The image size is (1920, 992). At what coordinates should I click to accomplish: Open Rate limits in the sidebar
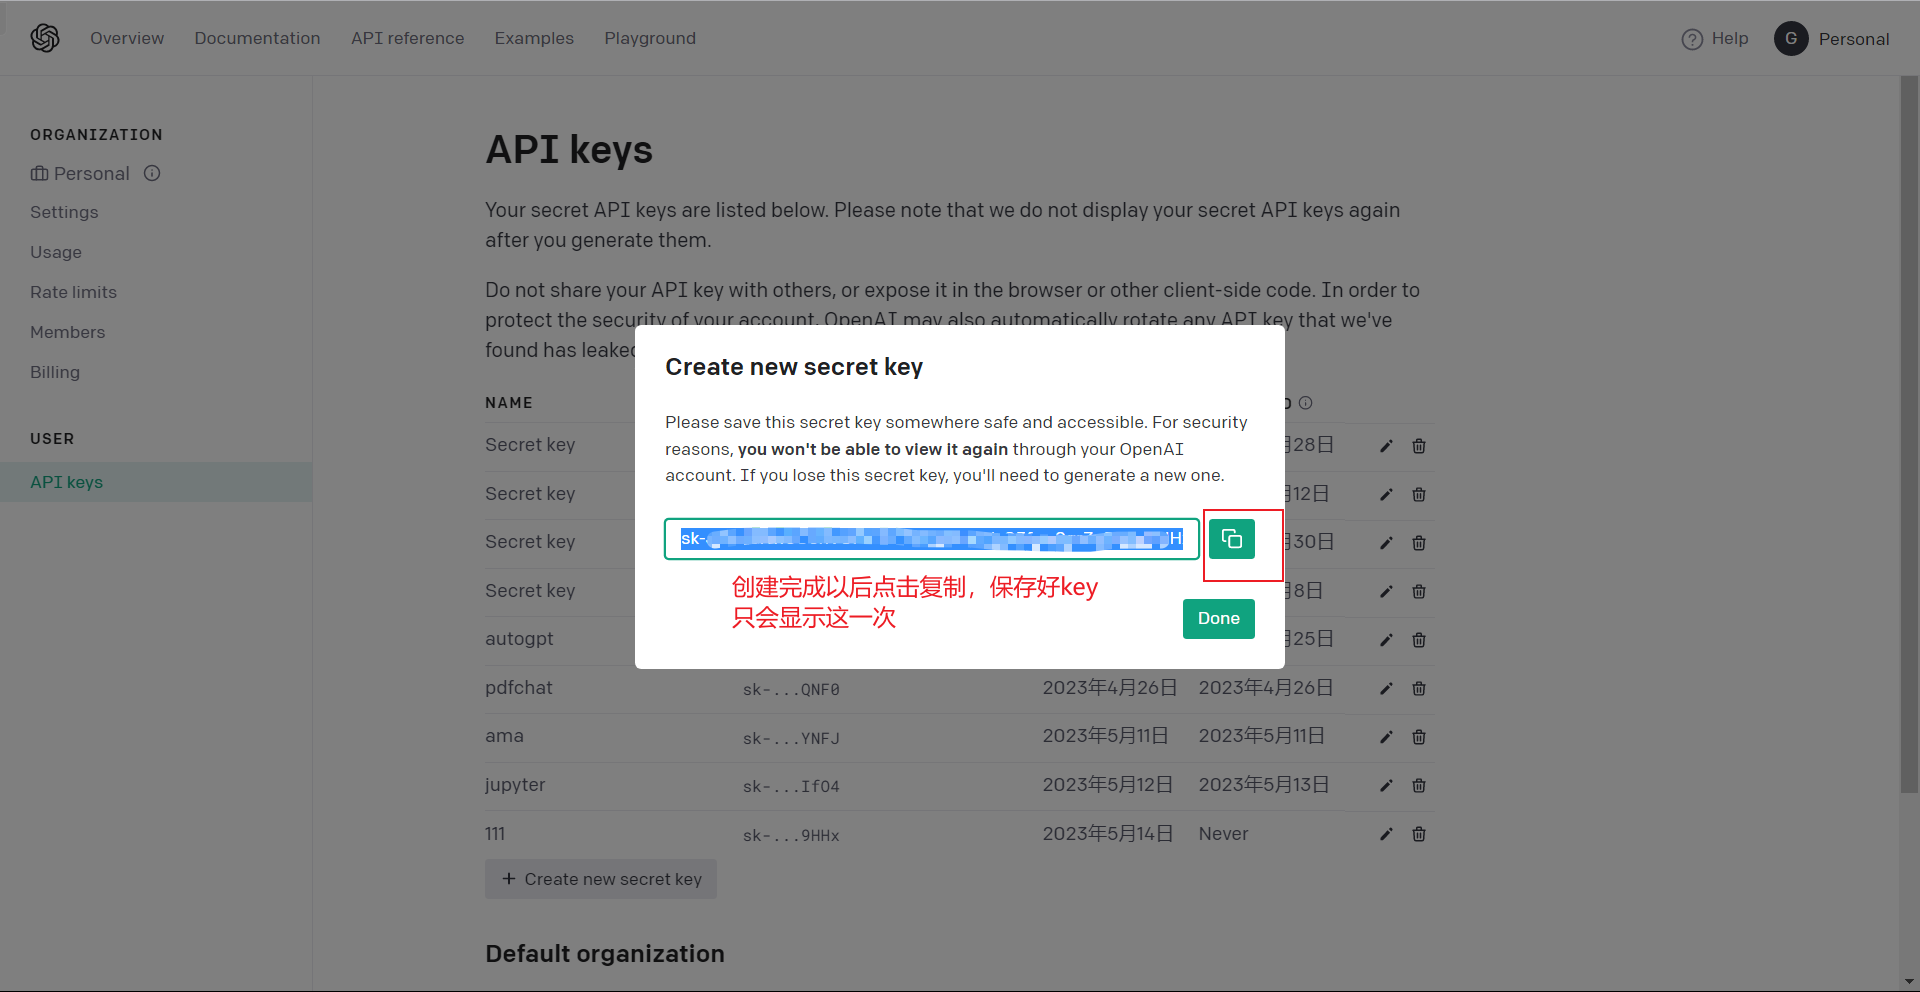coord(73,292)
